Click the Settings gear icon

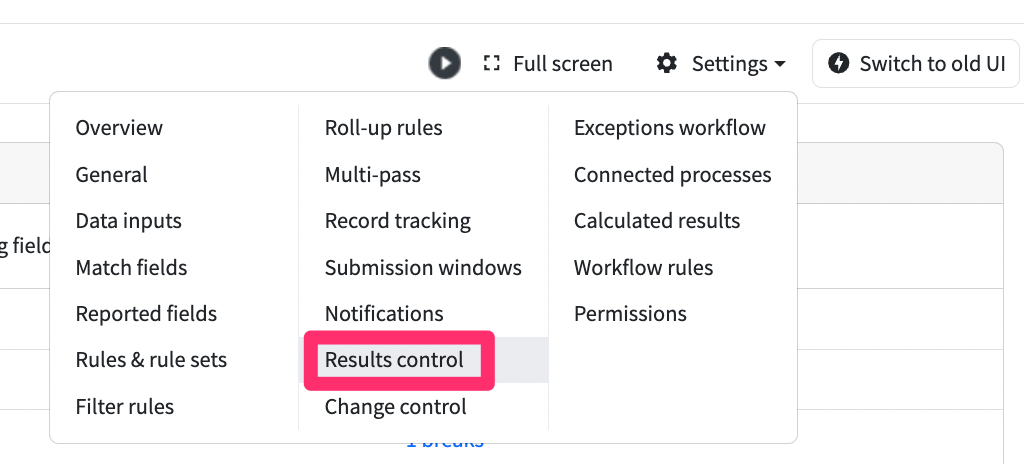(x=666, y=63)
